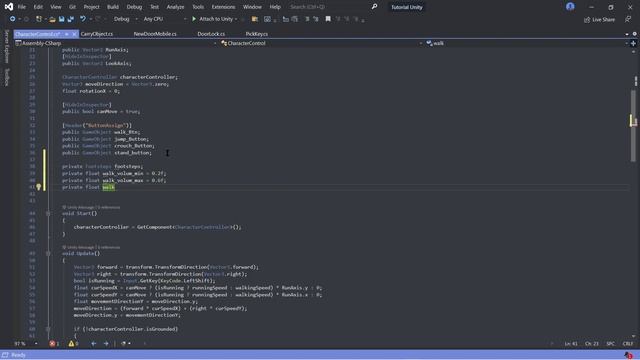Click the user account avatar icon
Viewport: 640px width, 360px height.
pos(570,7)
